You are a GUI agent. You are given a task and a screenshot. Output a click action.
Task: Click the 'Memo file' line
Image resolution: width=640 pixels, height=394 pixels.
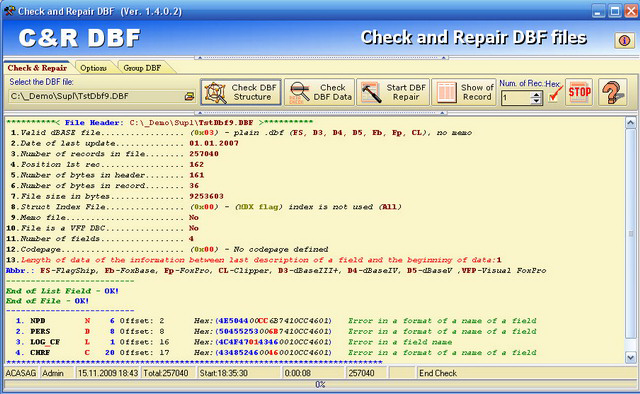[x=104, y=218]
